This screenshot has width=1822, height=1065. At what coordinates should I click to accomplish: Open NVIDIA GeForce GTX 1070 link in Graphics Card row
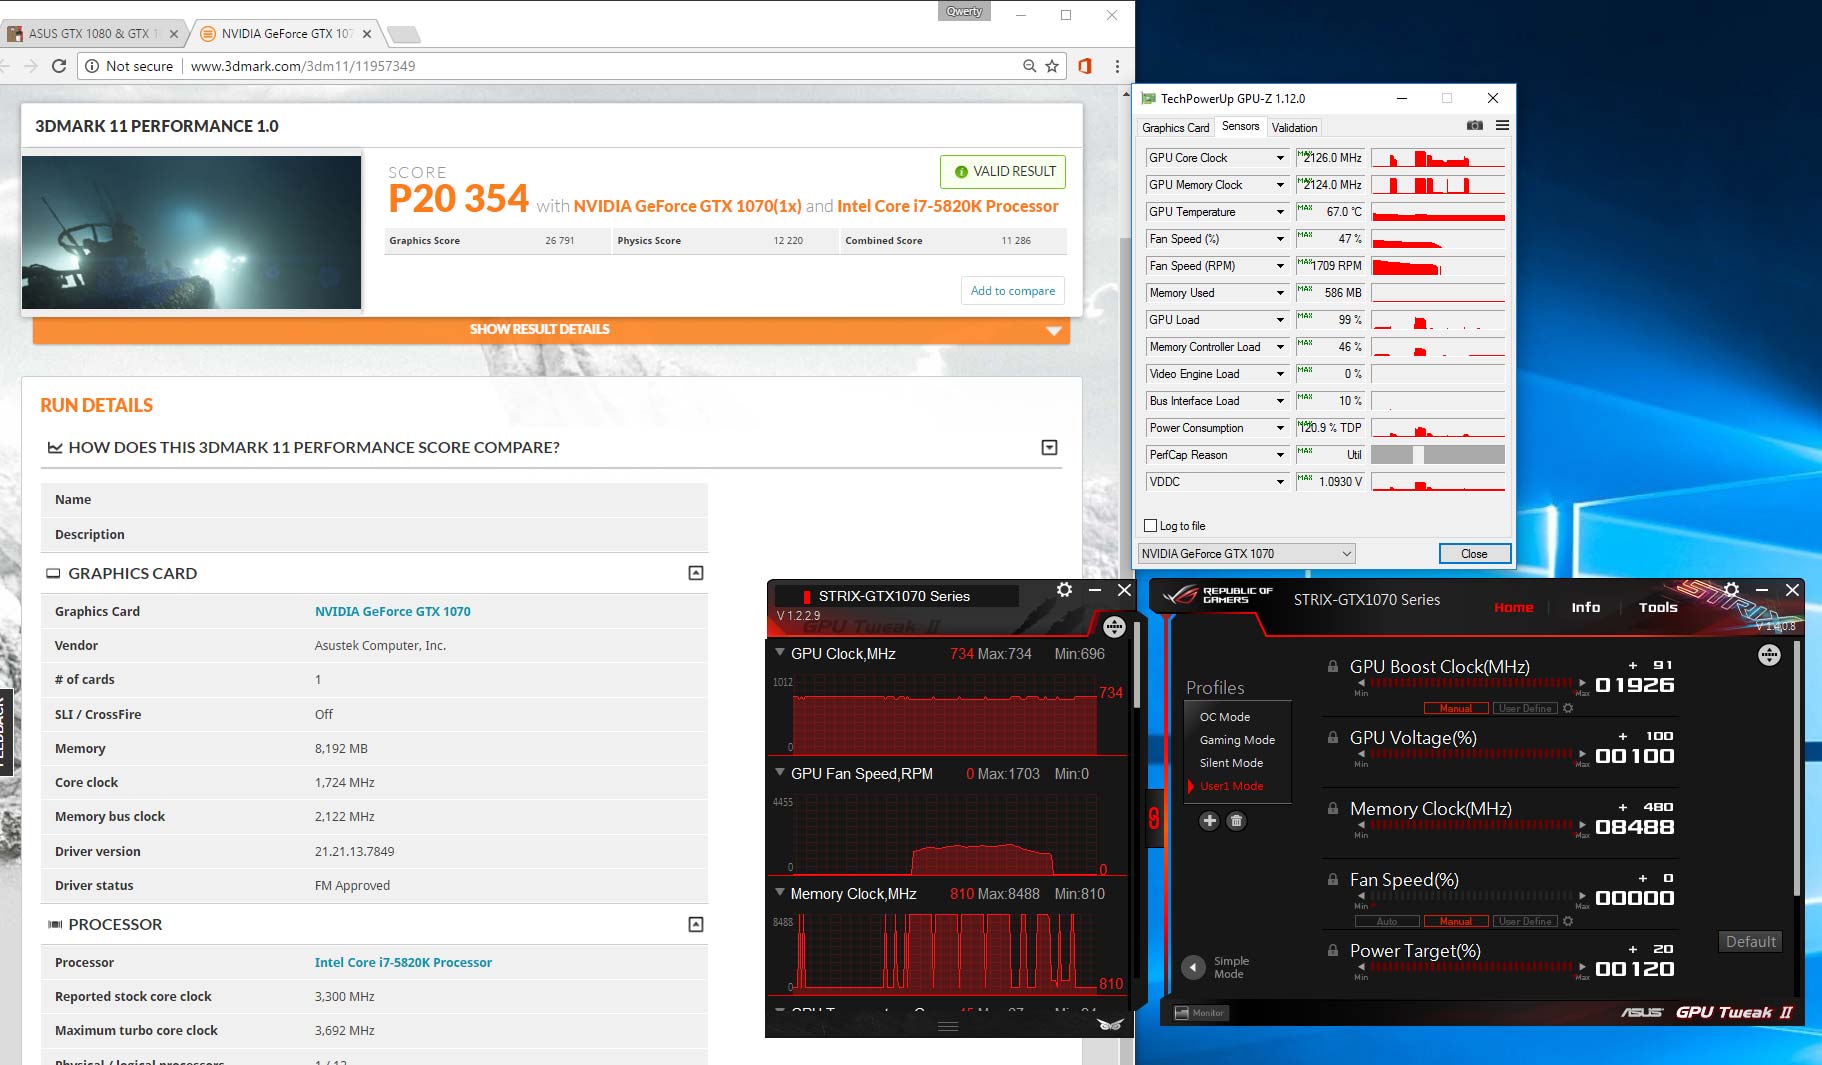392,611
